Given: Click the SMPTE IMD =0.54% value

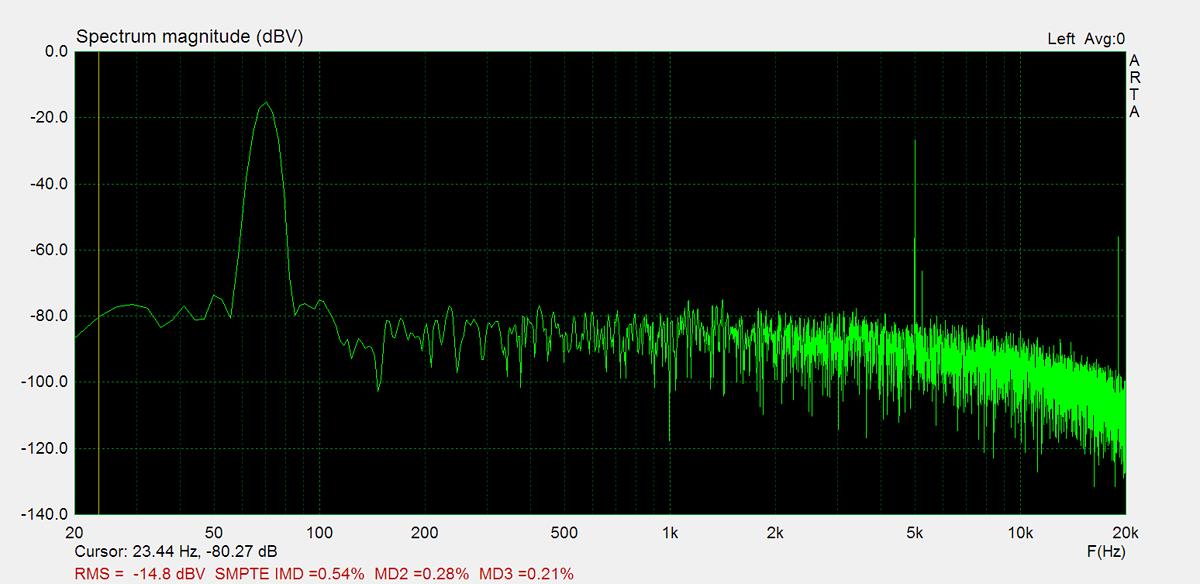Looking at the screenshot, I should (x=291, y=573).
